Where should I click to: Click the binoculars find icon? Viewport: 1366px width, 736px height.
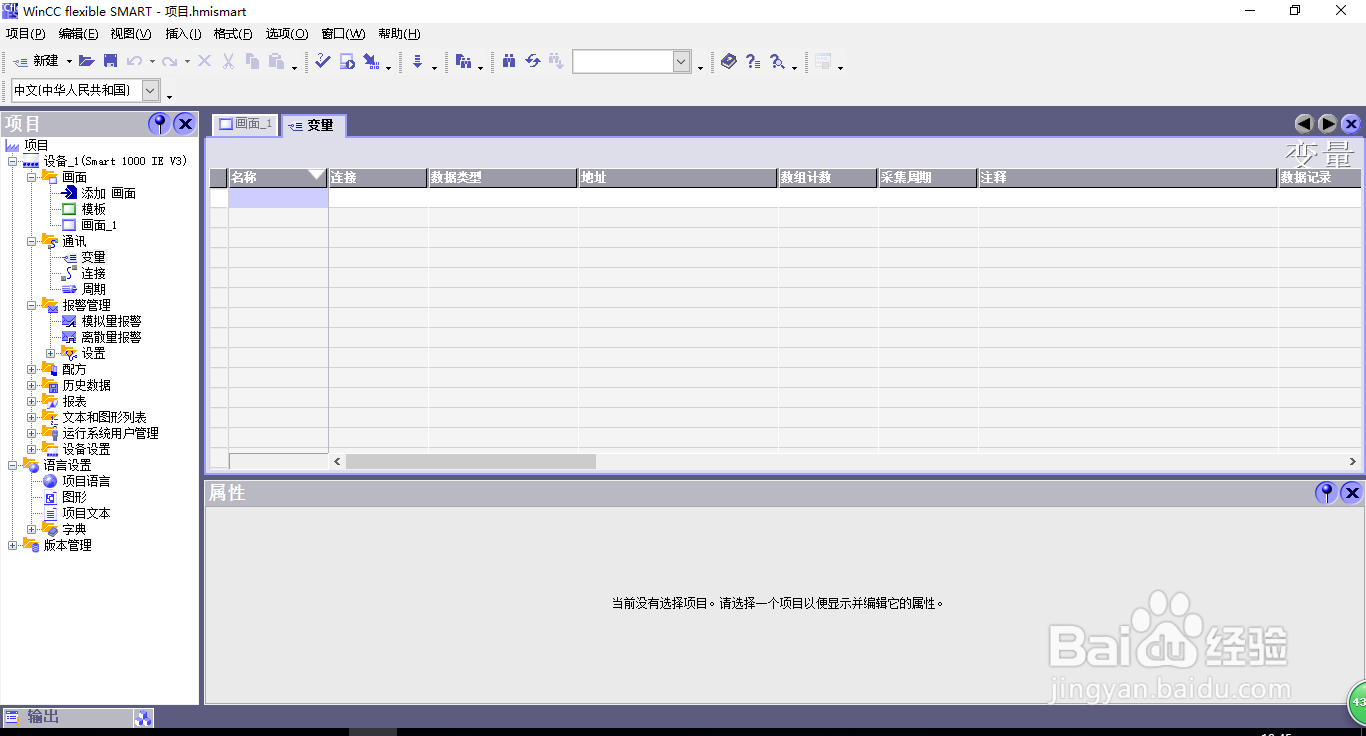tap(509, 61)
